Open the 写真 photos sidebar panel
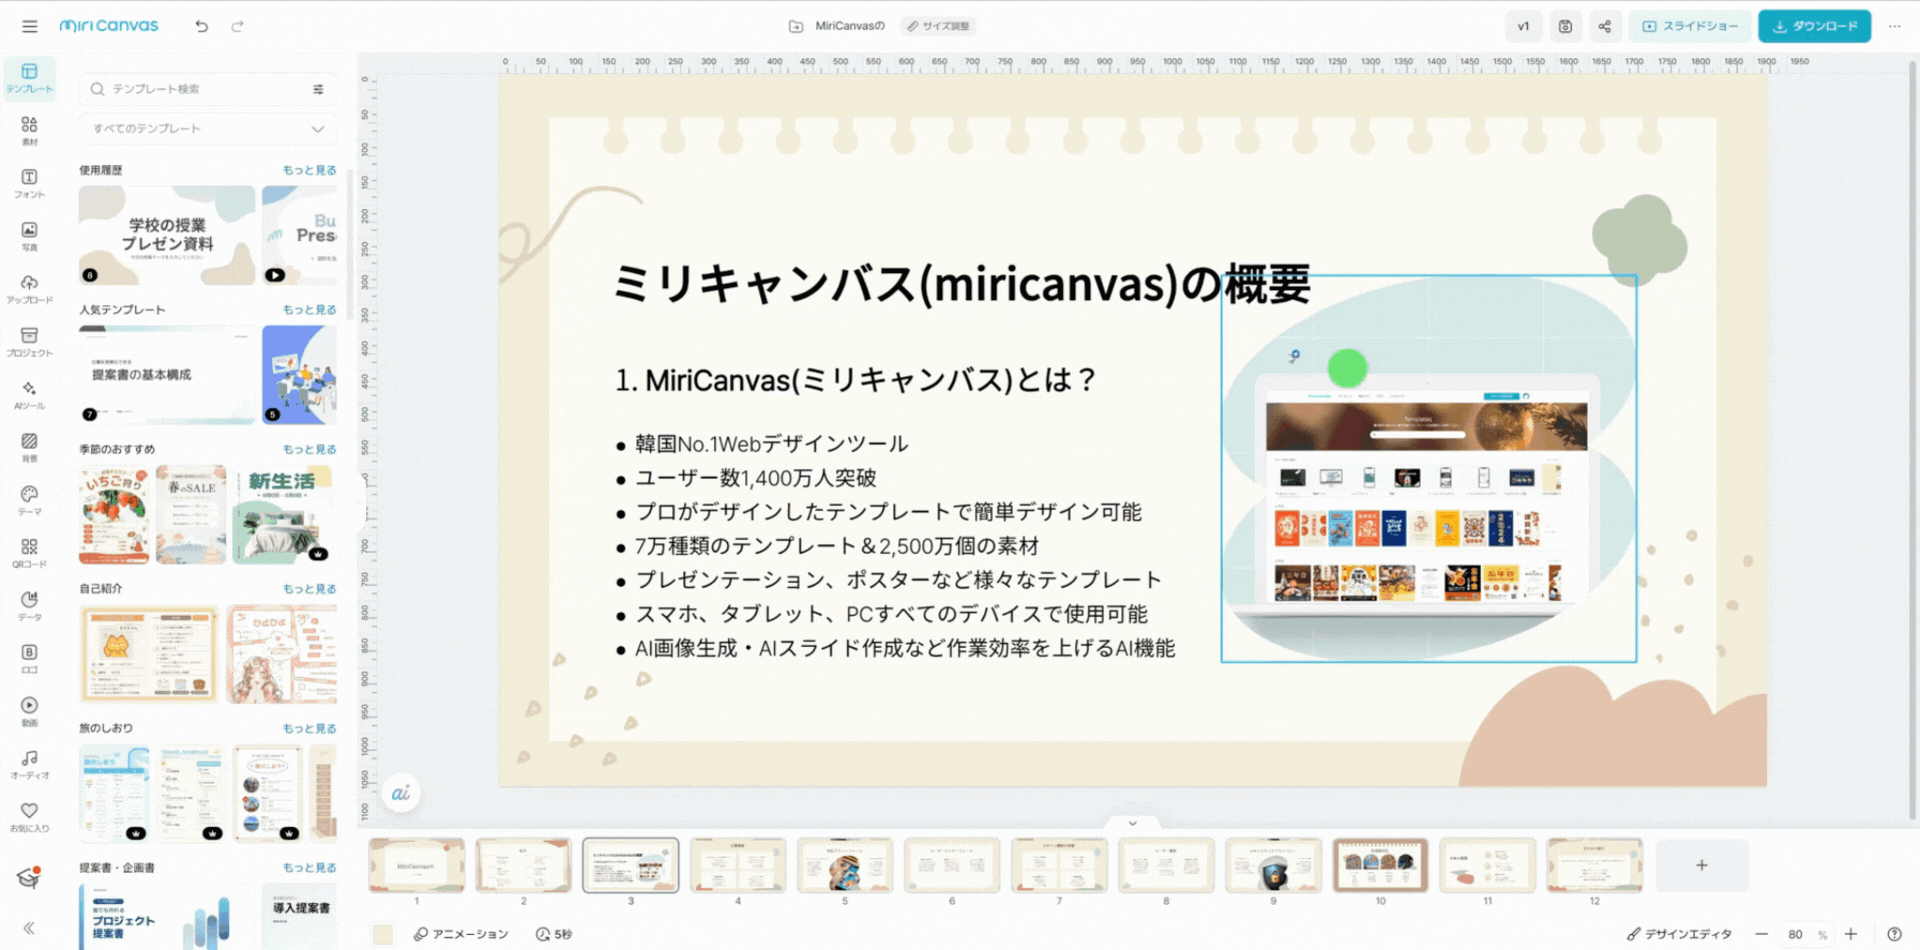The image size is (1920, 950). 29,237
